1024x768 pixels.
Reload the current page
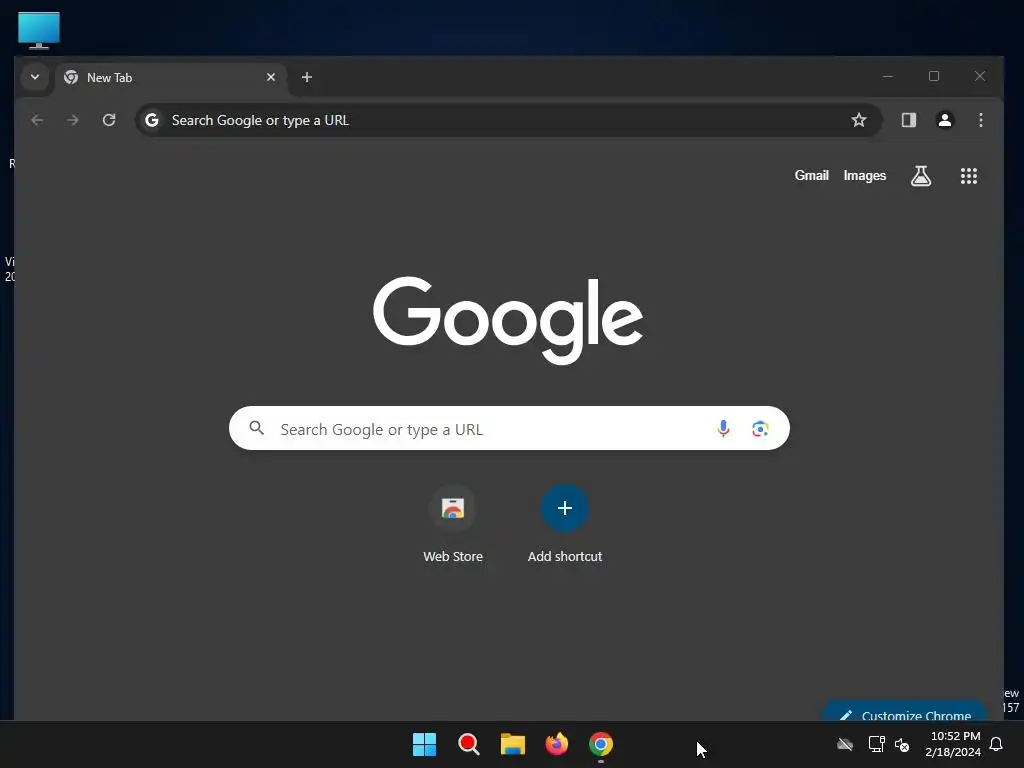[109, 120]
